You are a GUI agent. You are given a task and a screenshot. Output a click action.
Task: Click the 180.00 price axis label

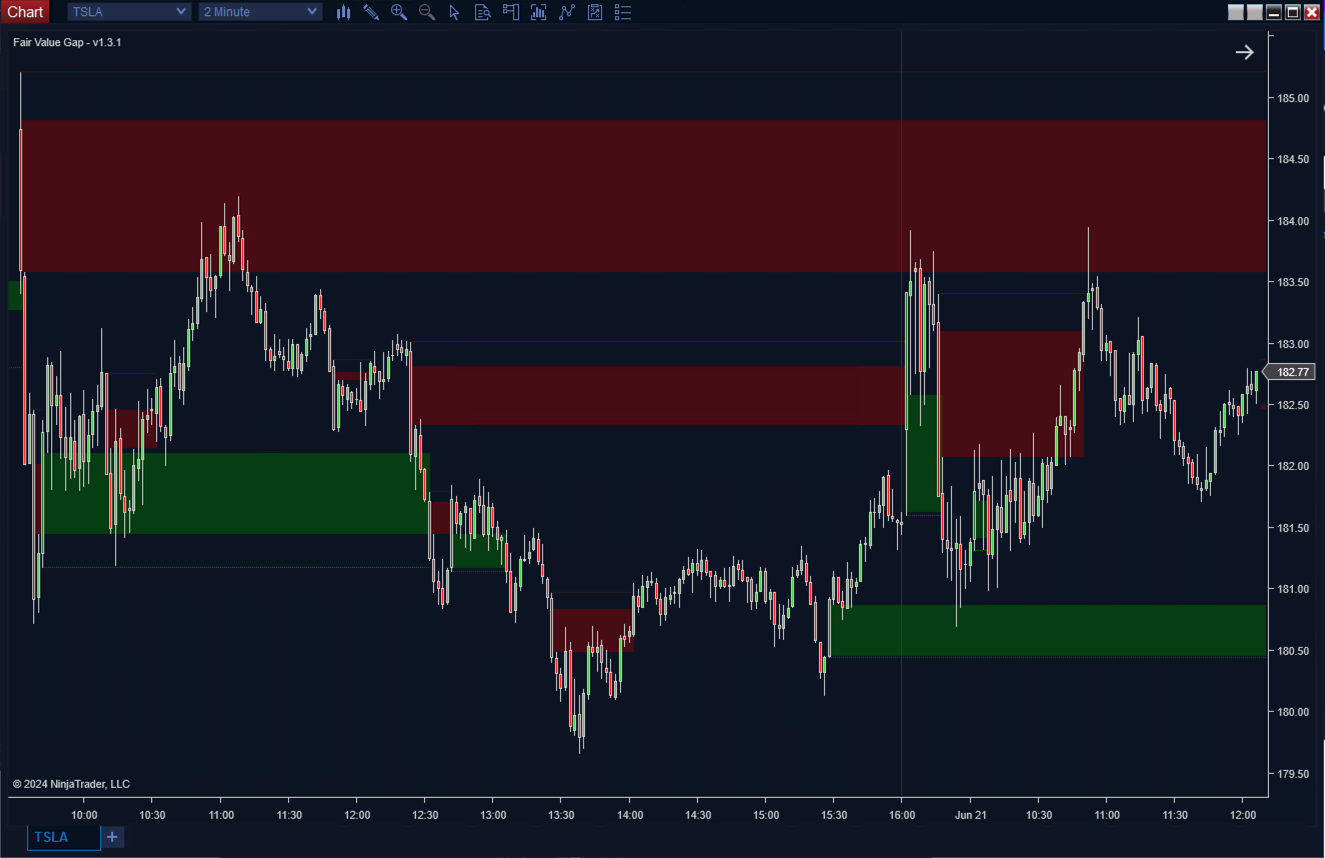click(1293, 712)
